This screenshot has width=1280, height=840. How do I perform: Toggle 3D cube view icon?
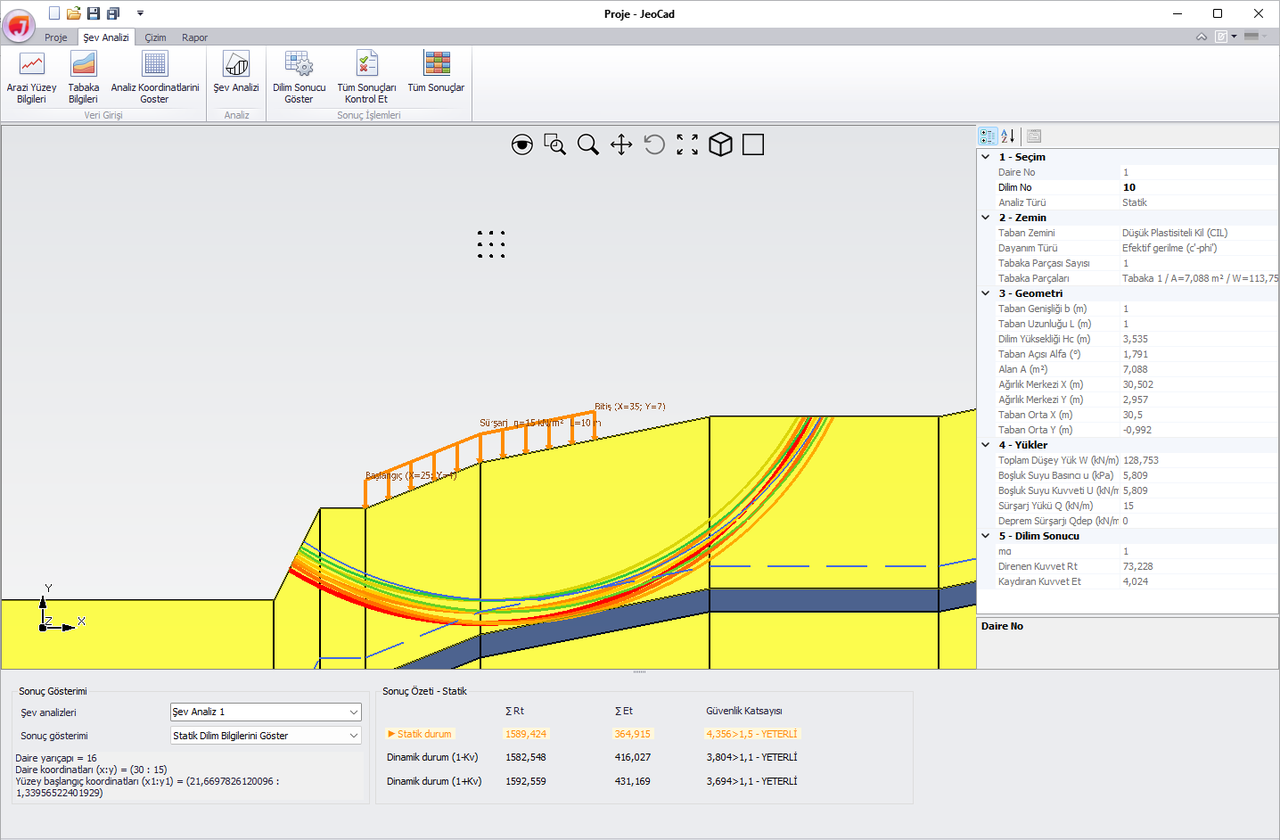720,145
